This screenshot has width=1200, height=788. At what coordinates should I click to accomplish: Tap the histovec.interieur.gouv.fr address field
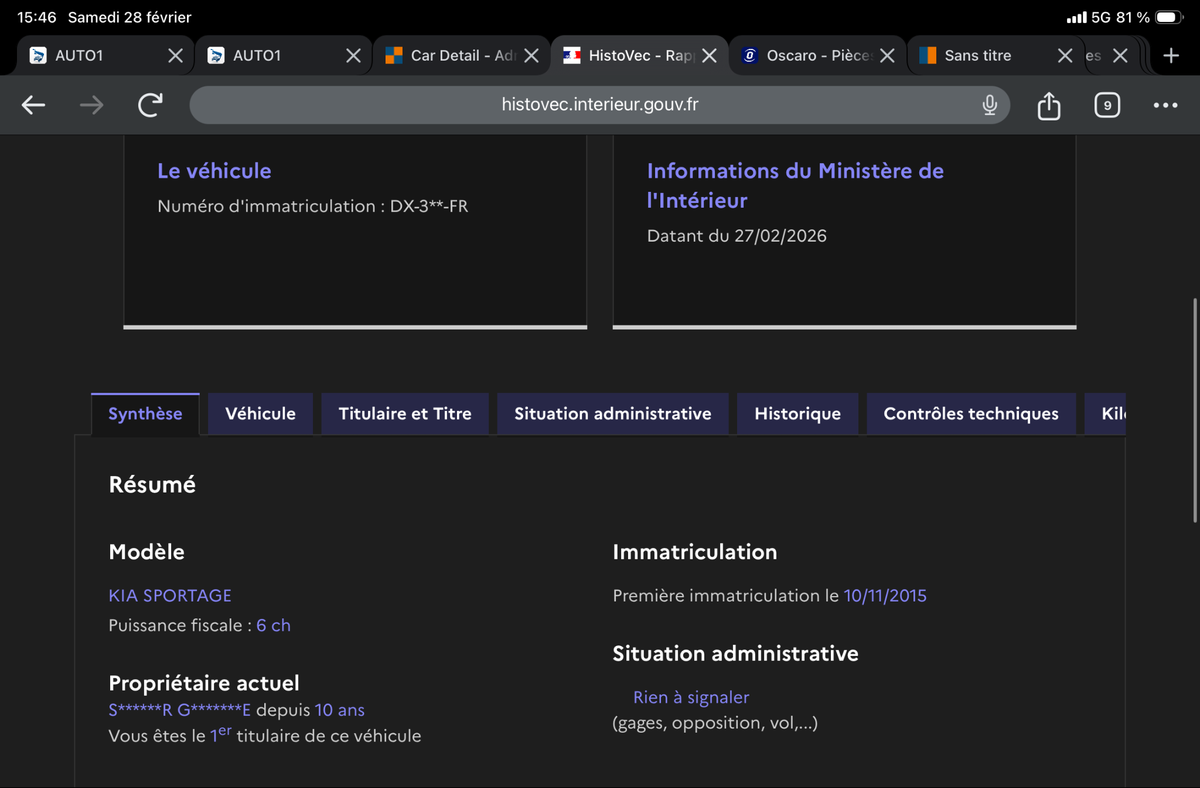pos(600,105)
